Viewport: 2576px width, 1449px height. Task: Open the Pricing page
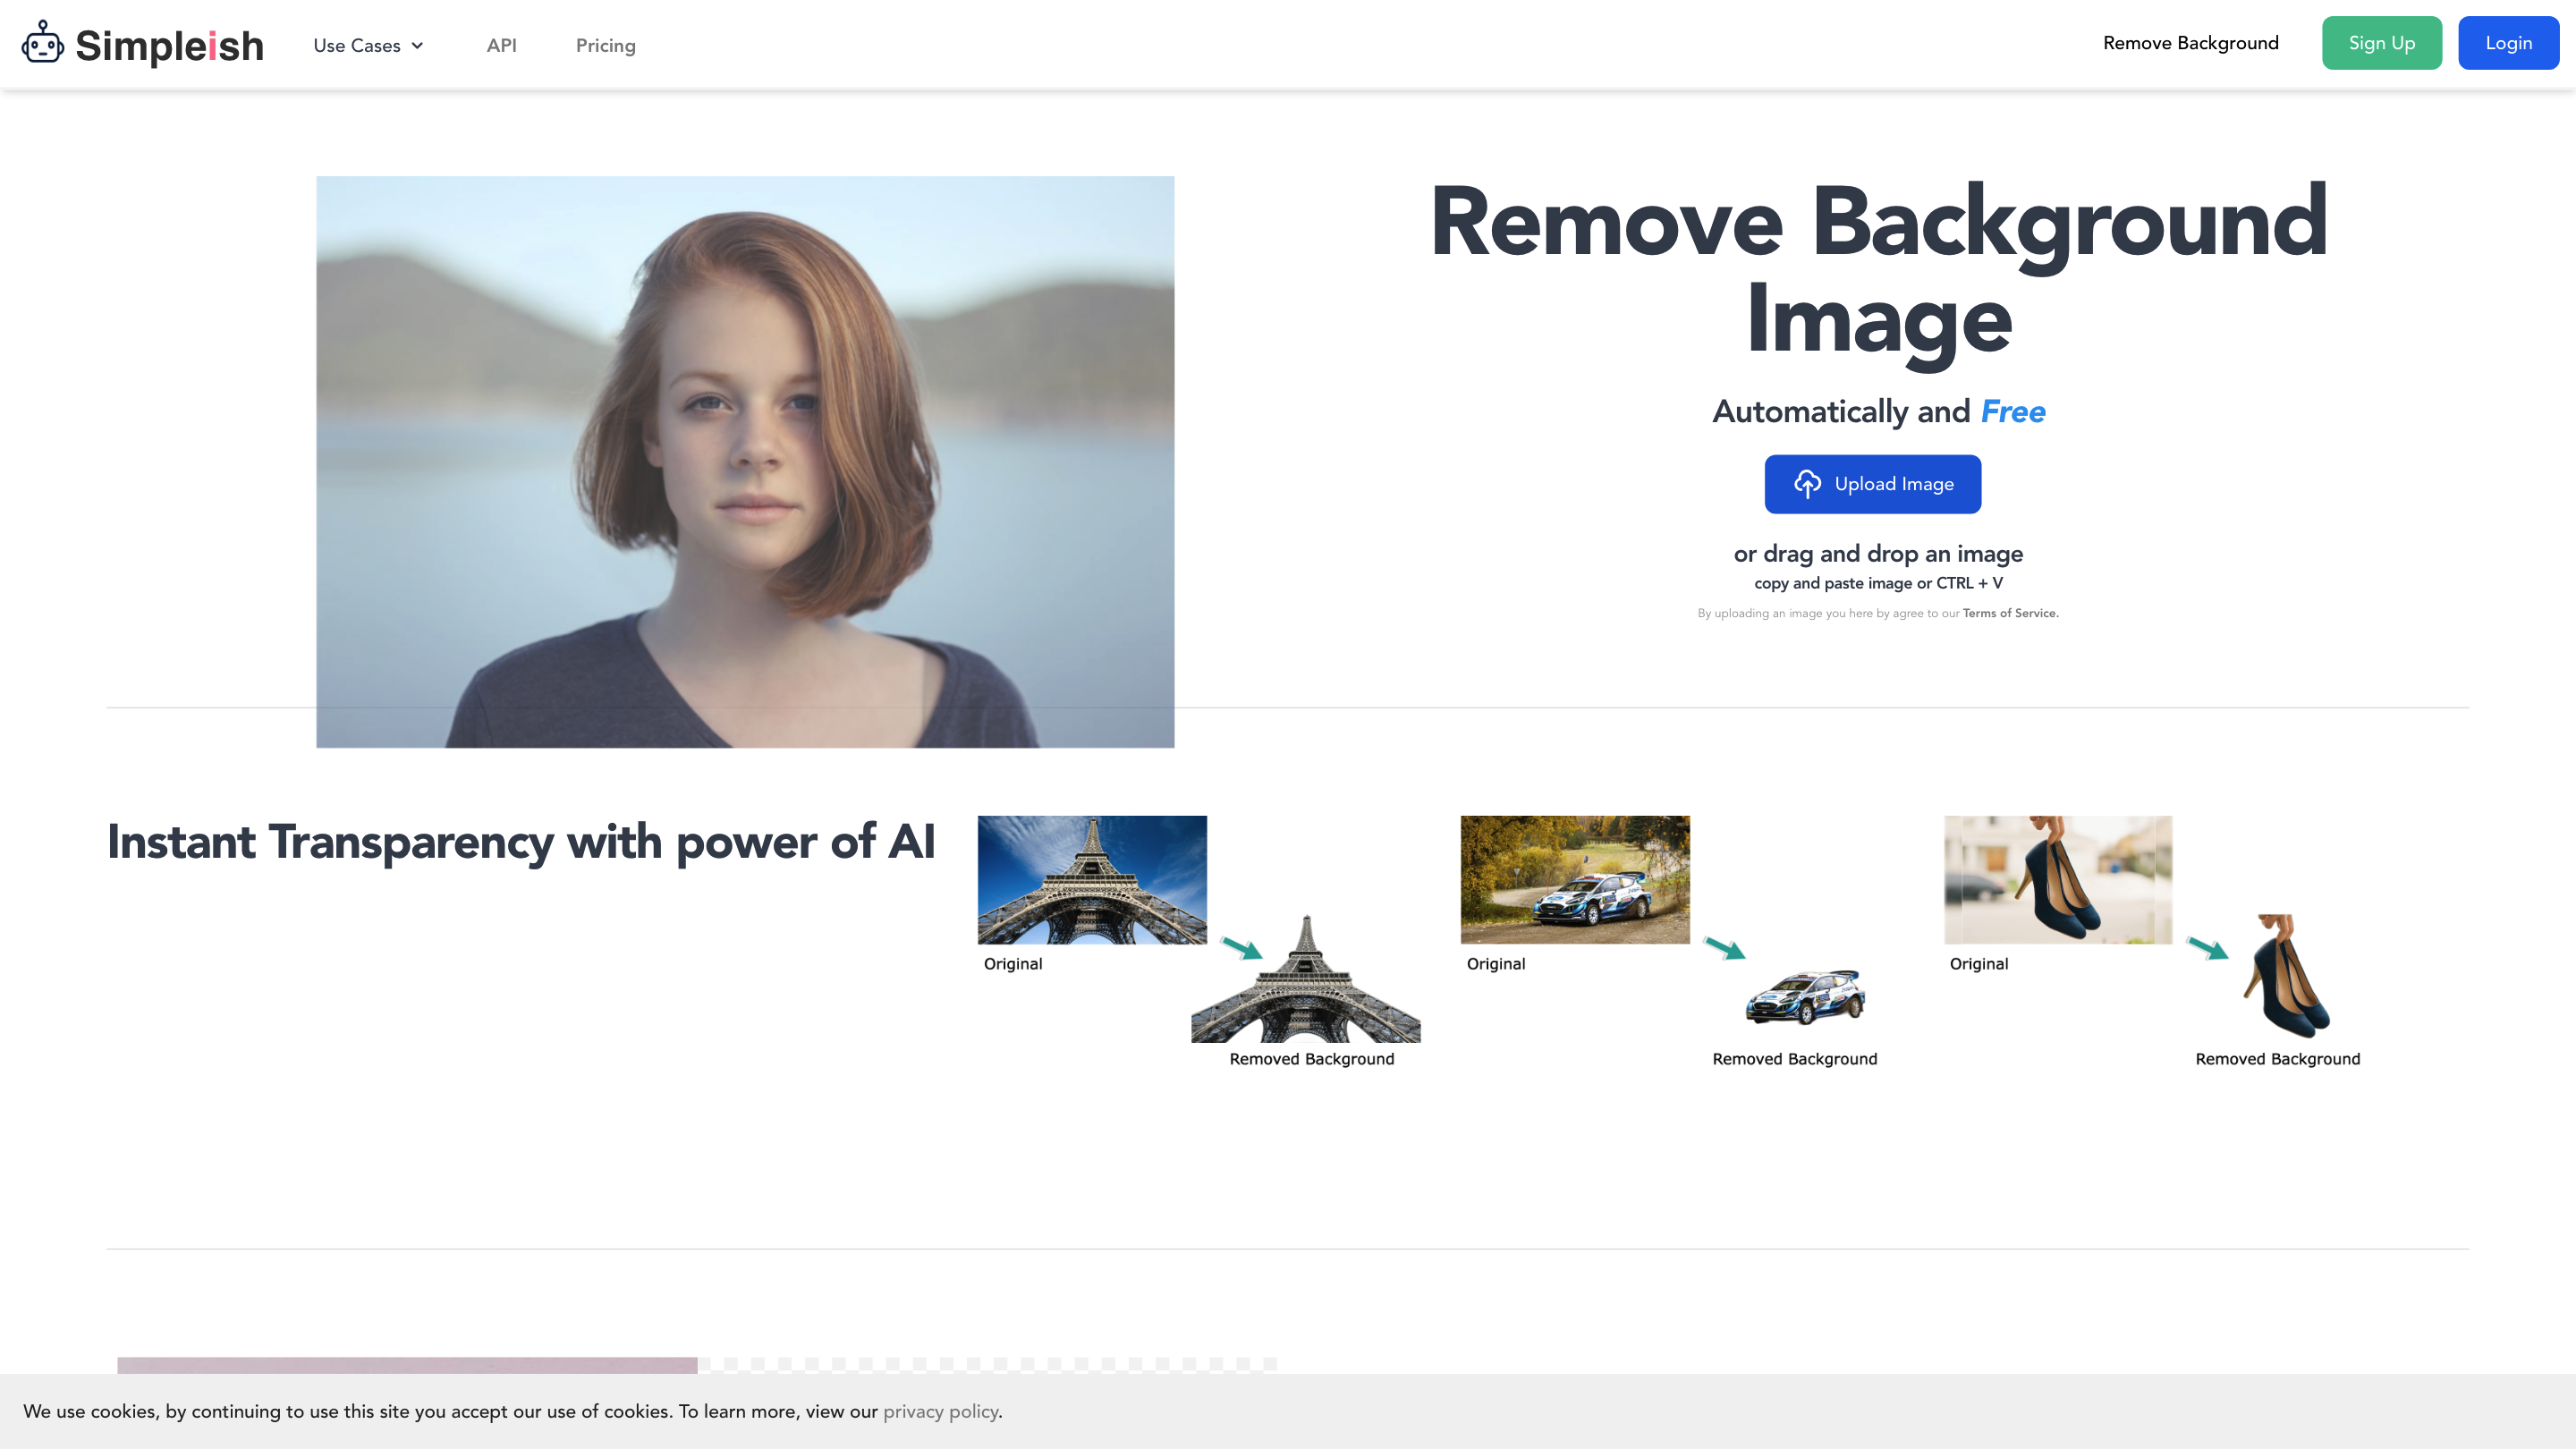point(604,45)
